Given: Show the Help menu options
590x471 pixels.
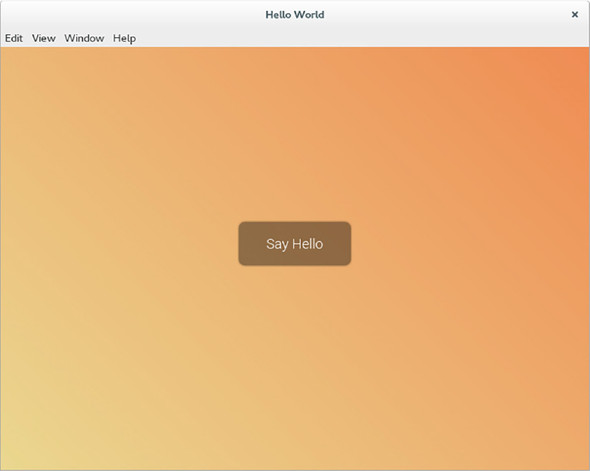Looking at the screenshot, I should pyautogui.click(x=125, y=38).
